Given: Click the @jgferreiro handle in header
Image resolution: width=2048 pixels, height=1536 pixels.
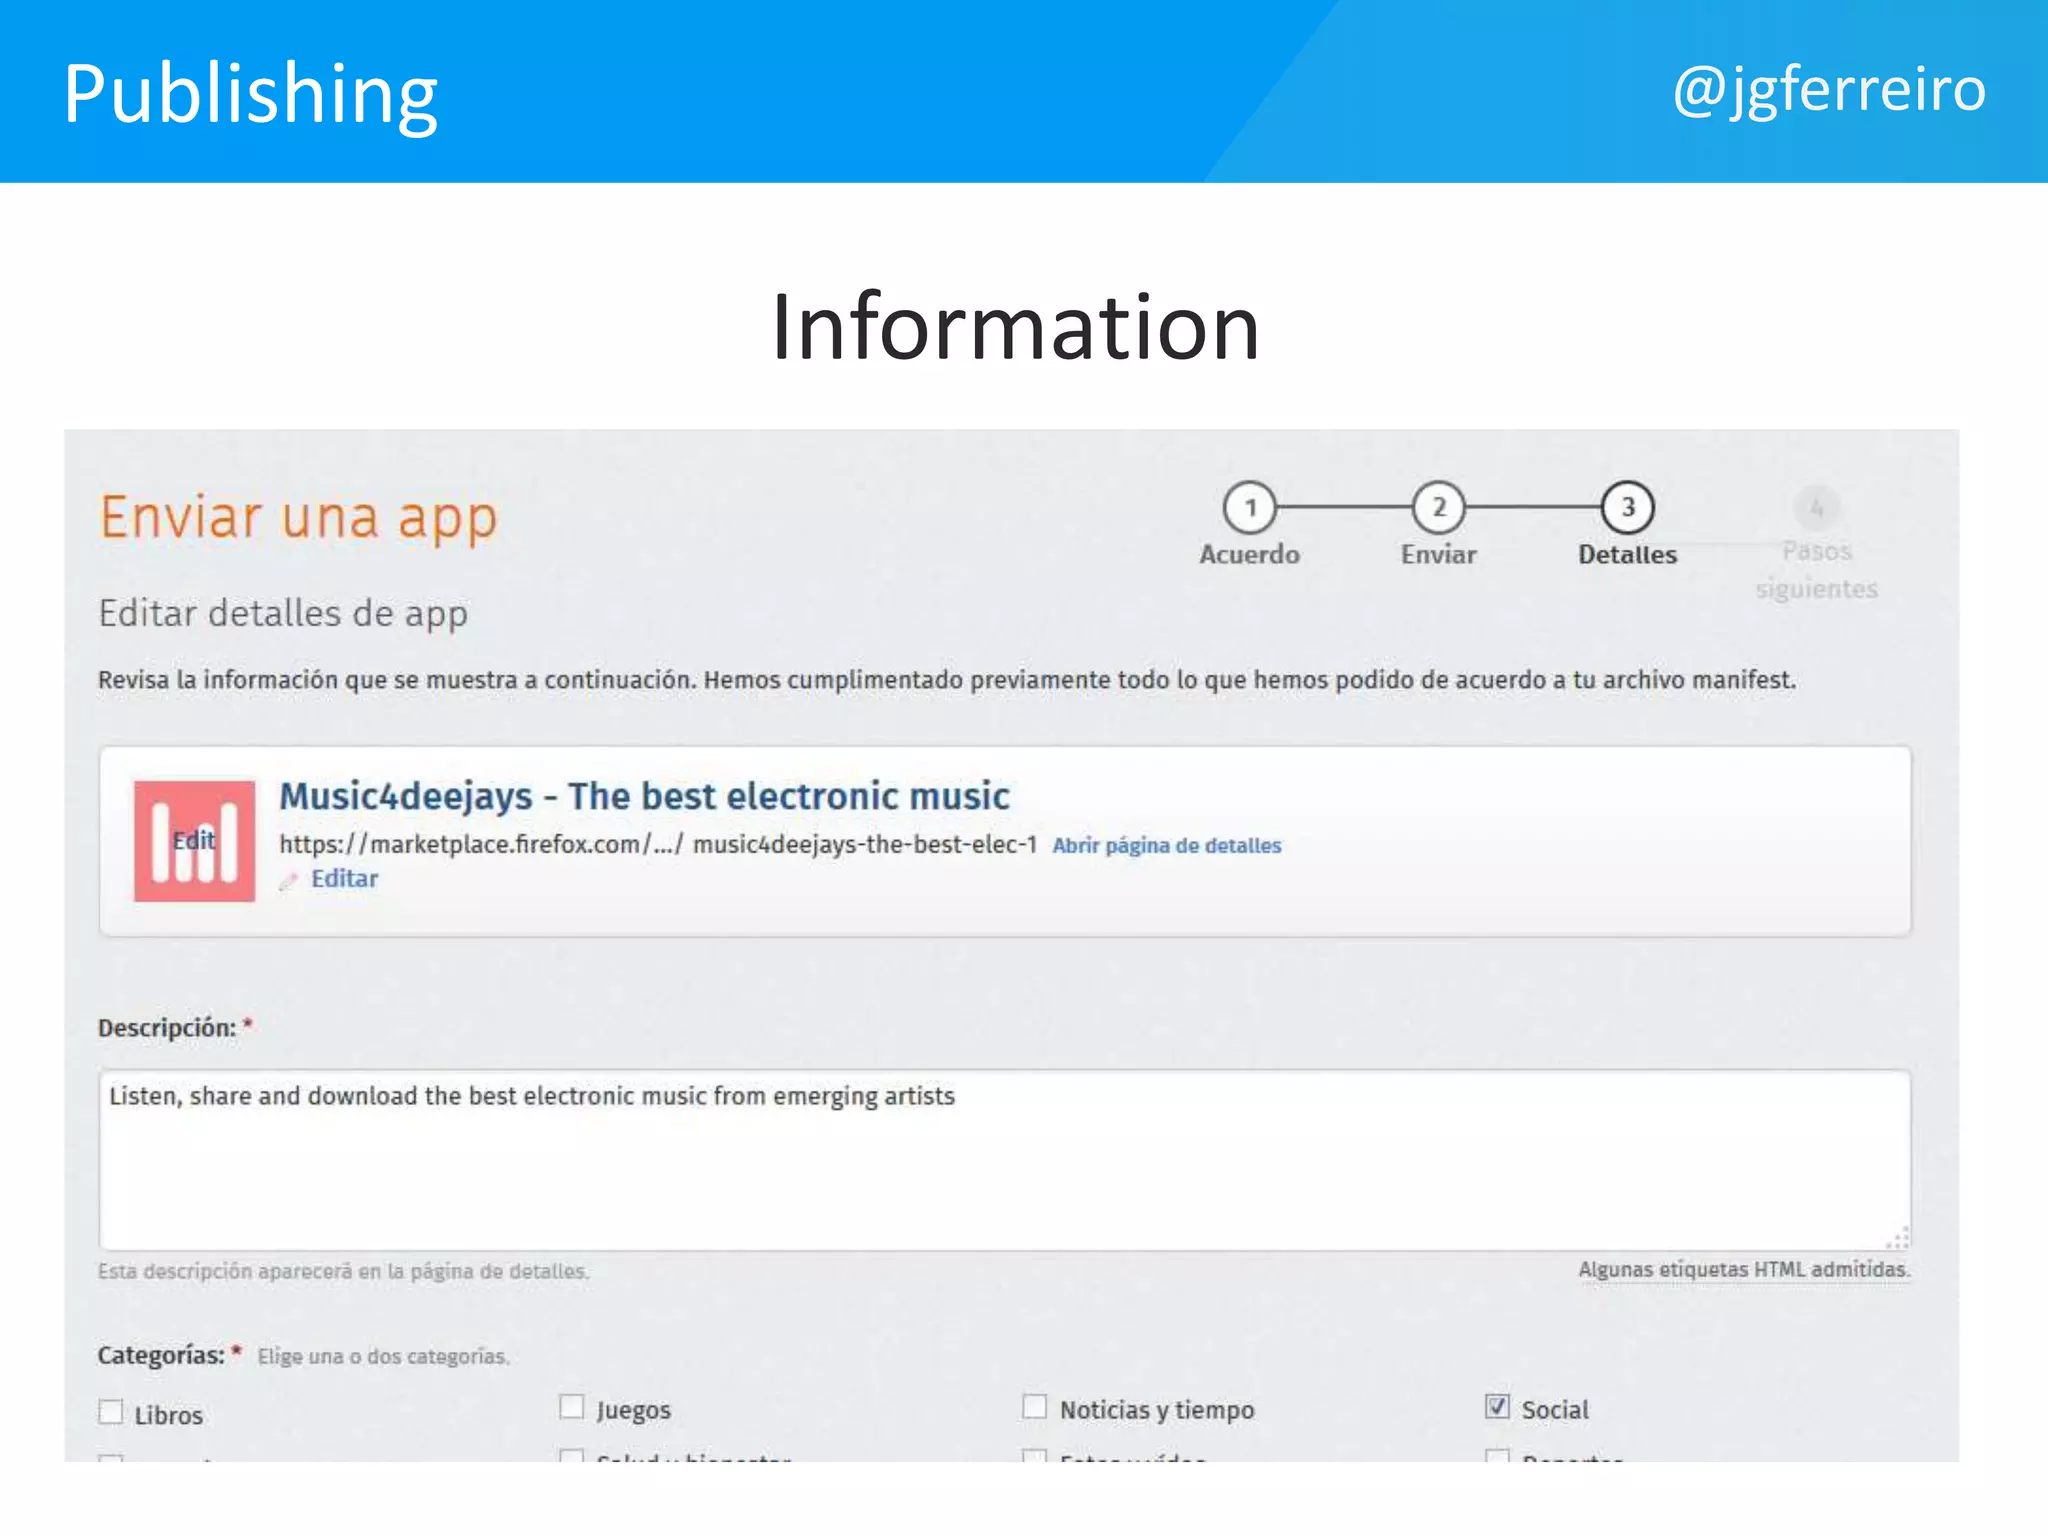Looking at the screenshot, I should tap(1829, 90).
